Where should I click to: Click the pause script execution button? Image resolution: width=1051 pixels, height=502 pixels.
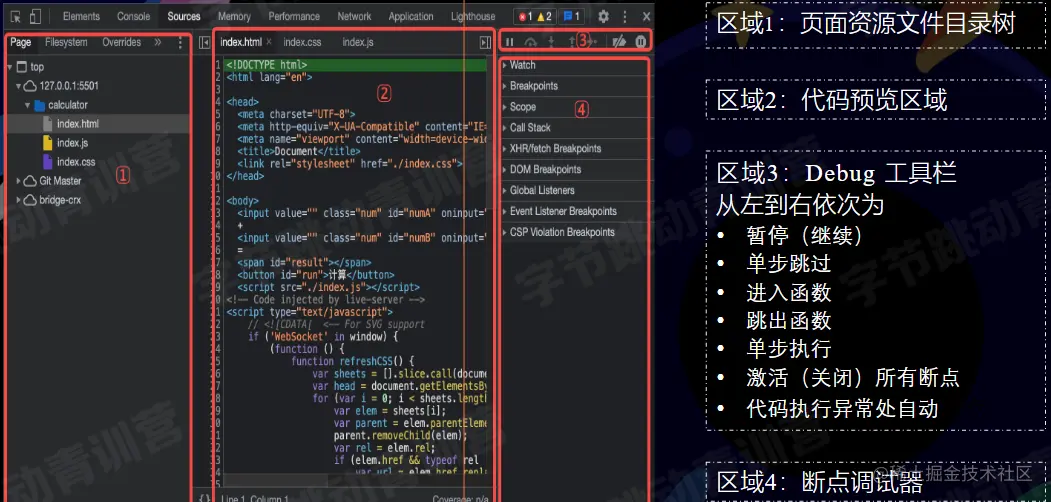(509, 42)
